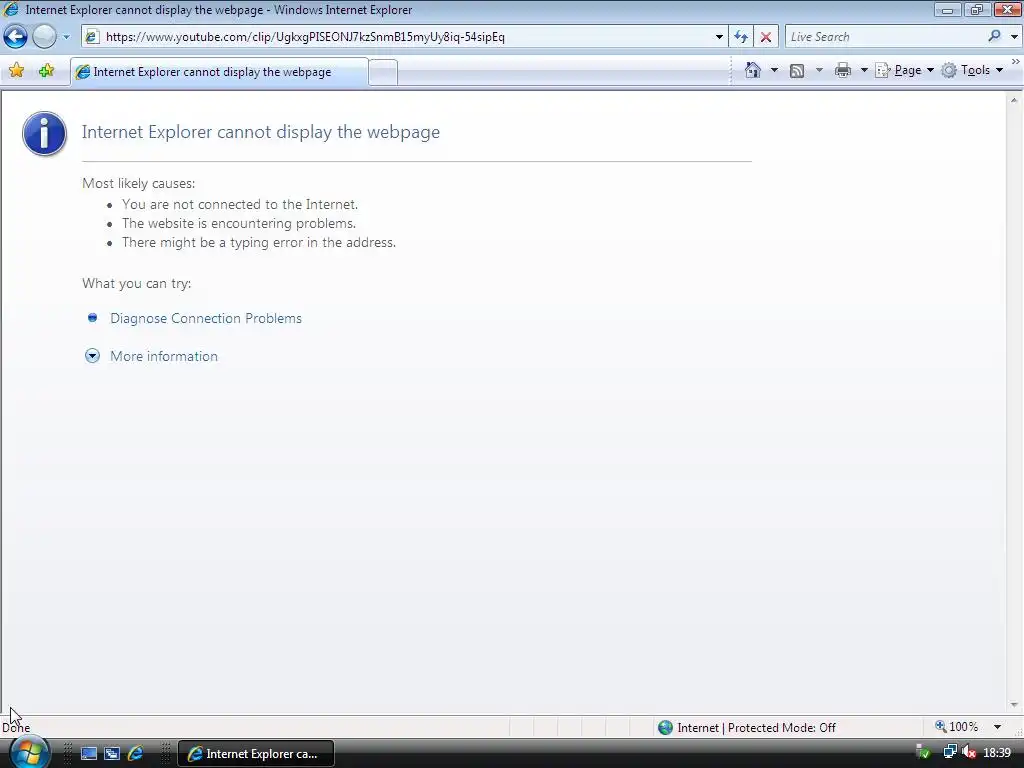Viewport: 1024px width, 768px height.
Task: Click the error heading text
Action: pos(261,132)
